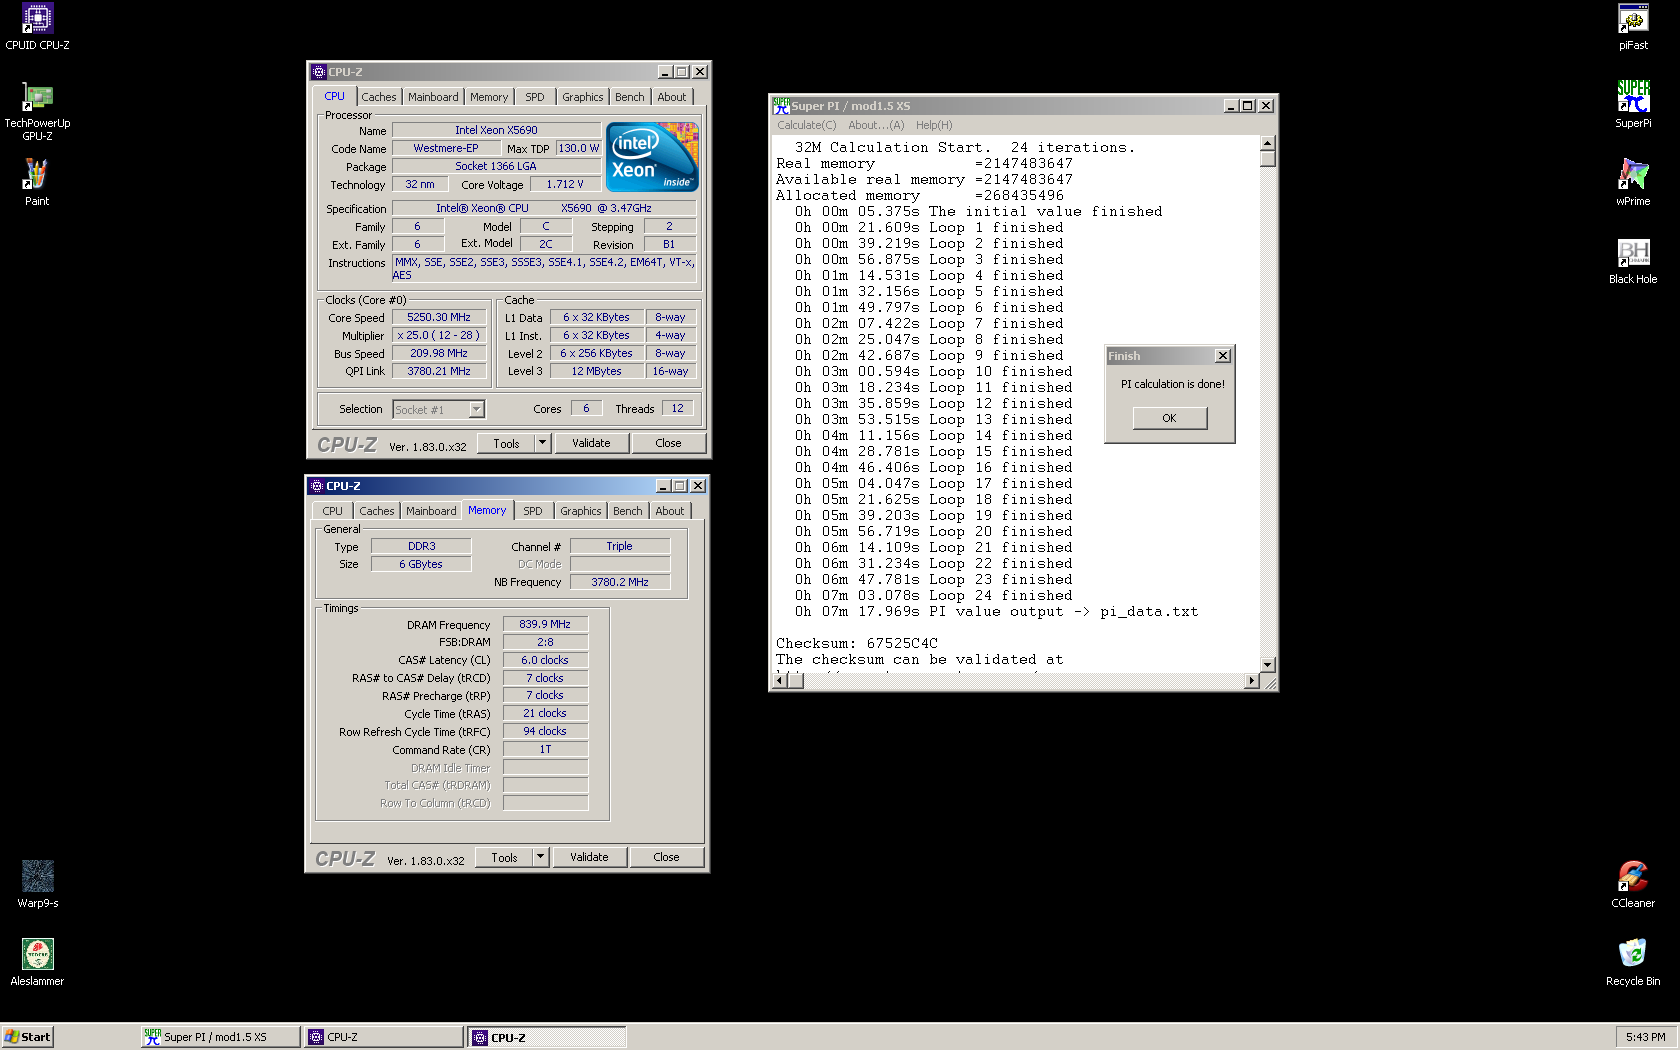1680x1050 pixels.
Task: Click the bottom CPU-Z window title icon
Action: coord(317,486)
